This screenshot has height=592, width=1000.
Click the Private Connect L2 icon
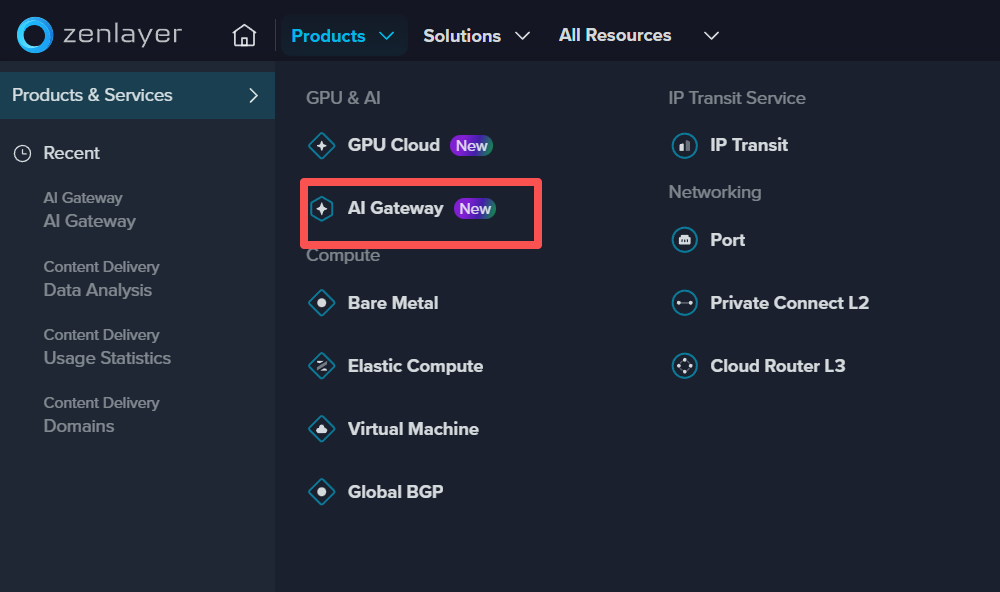pyautogui.click(x=684, y=303)
